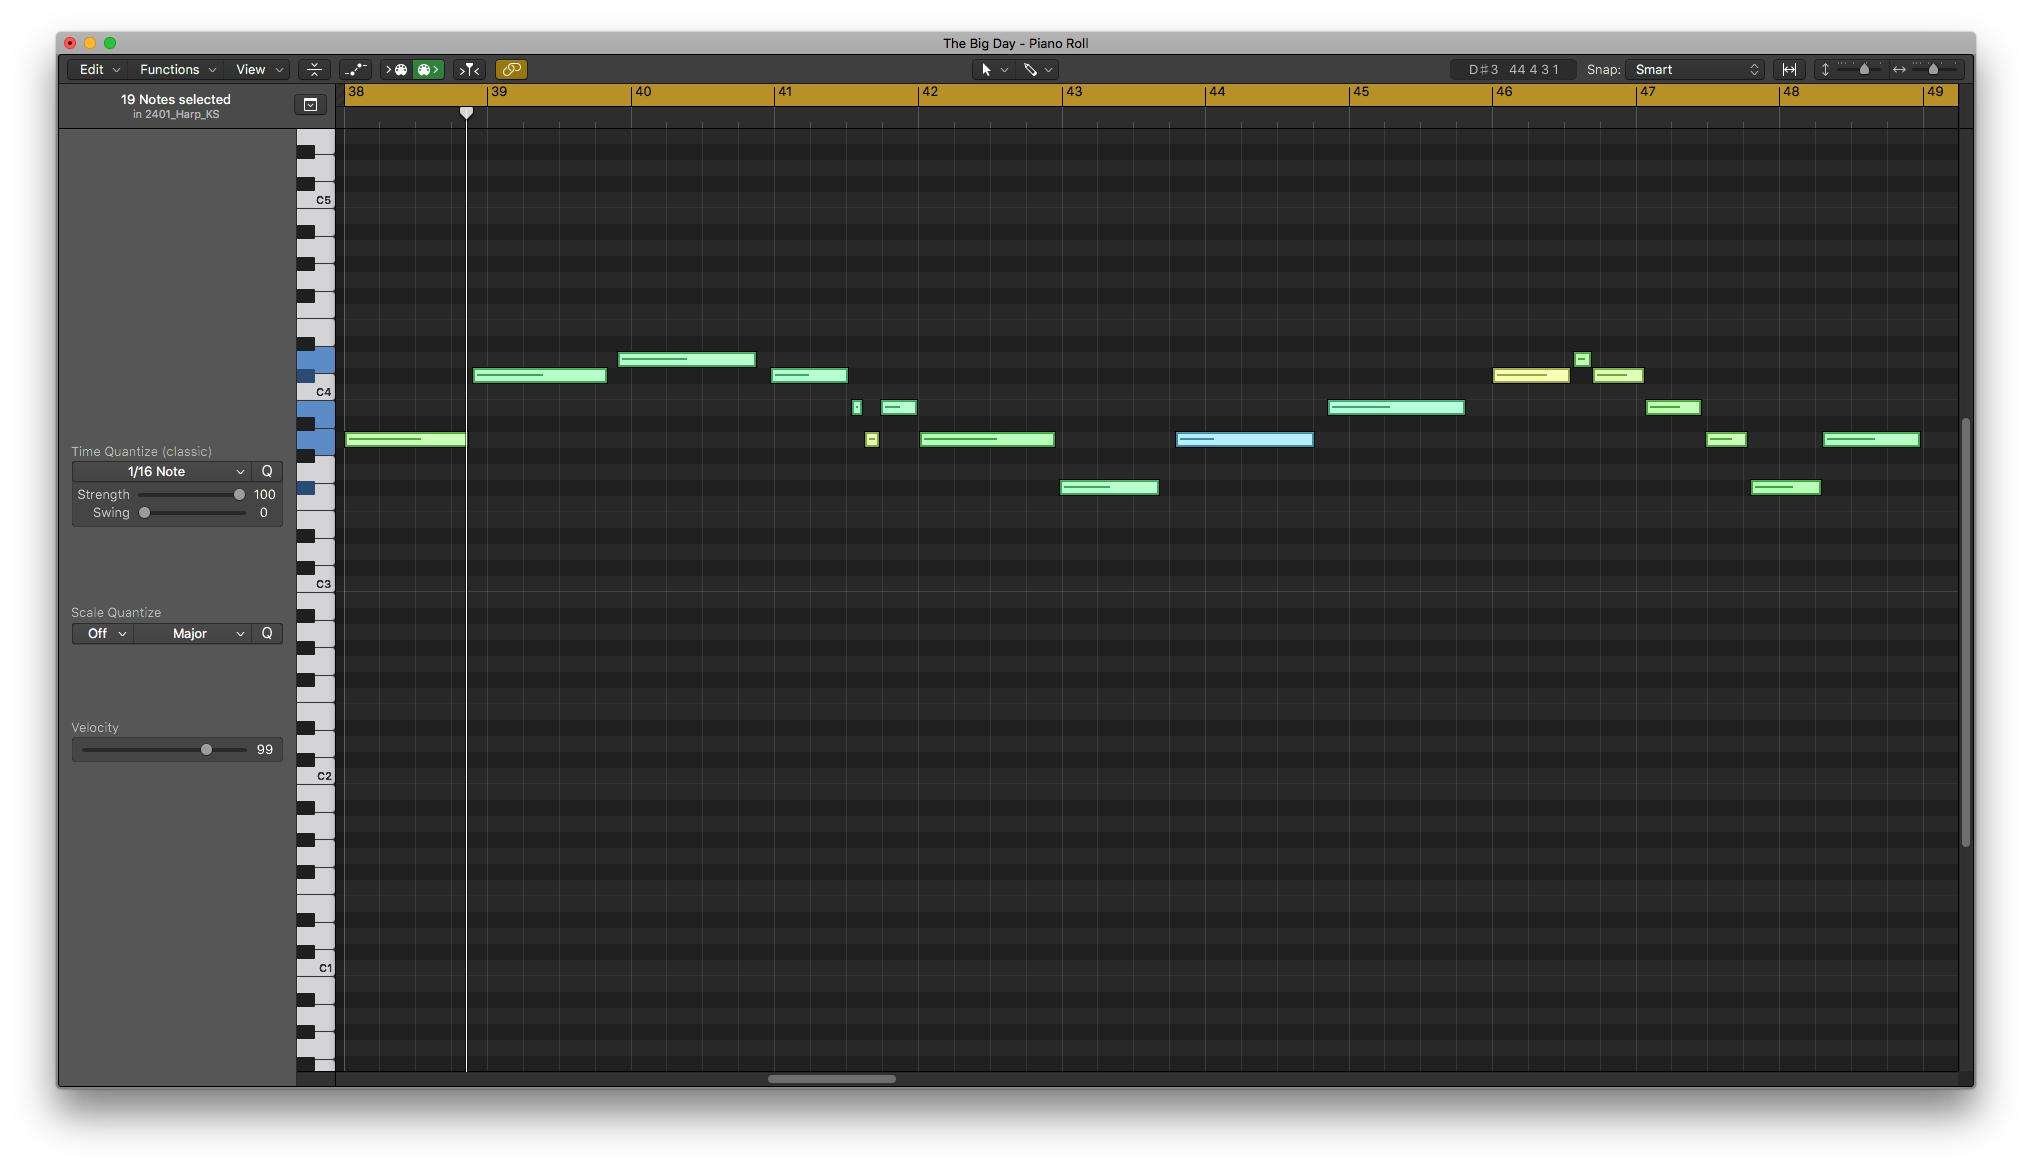The width and height of the screenshot is (2032, 1169).
Task: Click the Catch Playhead icon
Action: click(469, 69)
